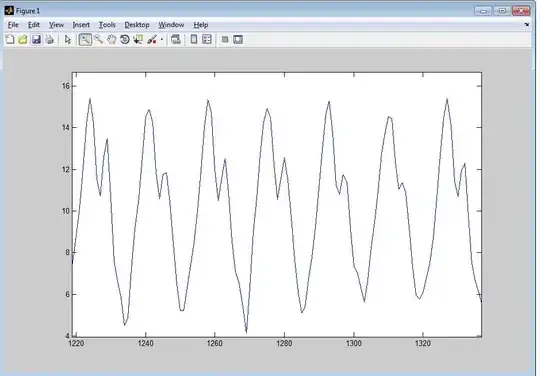The image size is (540, 376).
Task: Activate the Pan hand tool
Action: coord(112,40)
